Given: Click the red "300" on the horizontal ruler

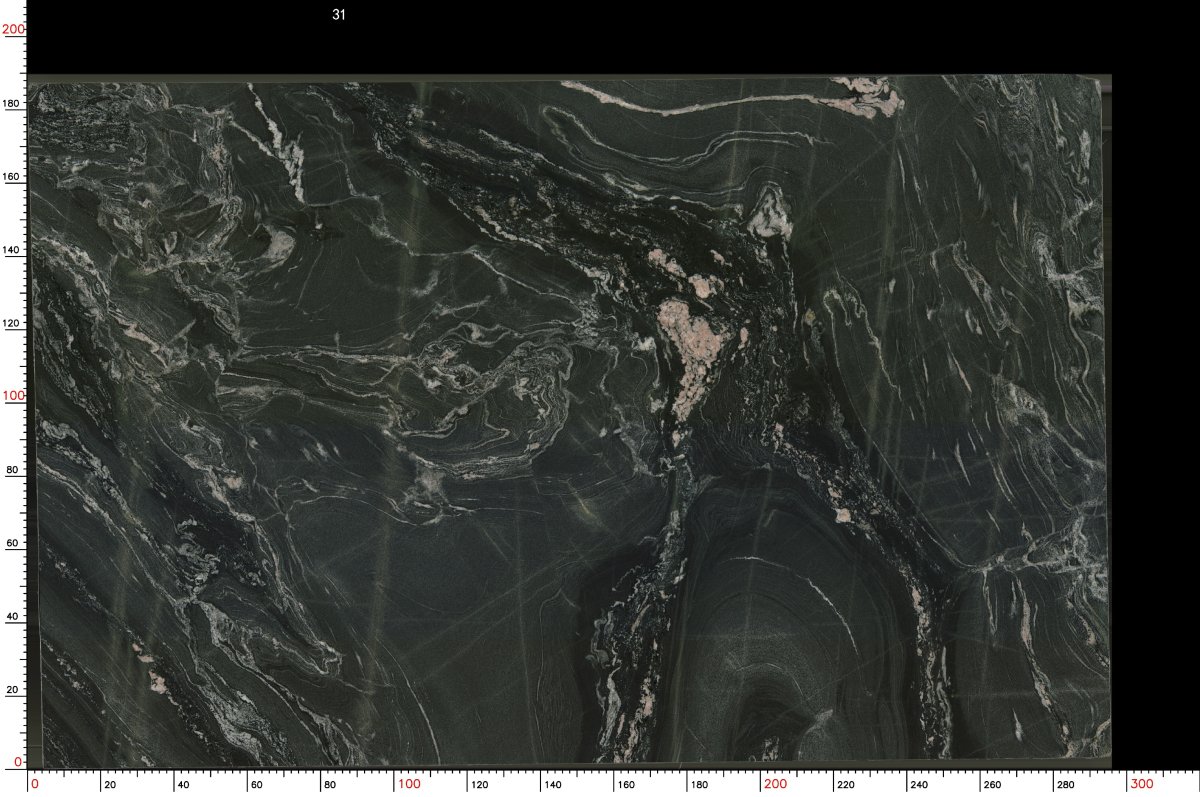Looking at the screenshot, I should point(1142,784).
